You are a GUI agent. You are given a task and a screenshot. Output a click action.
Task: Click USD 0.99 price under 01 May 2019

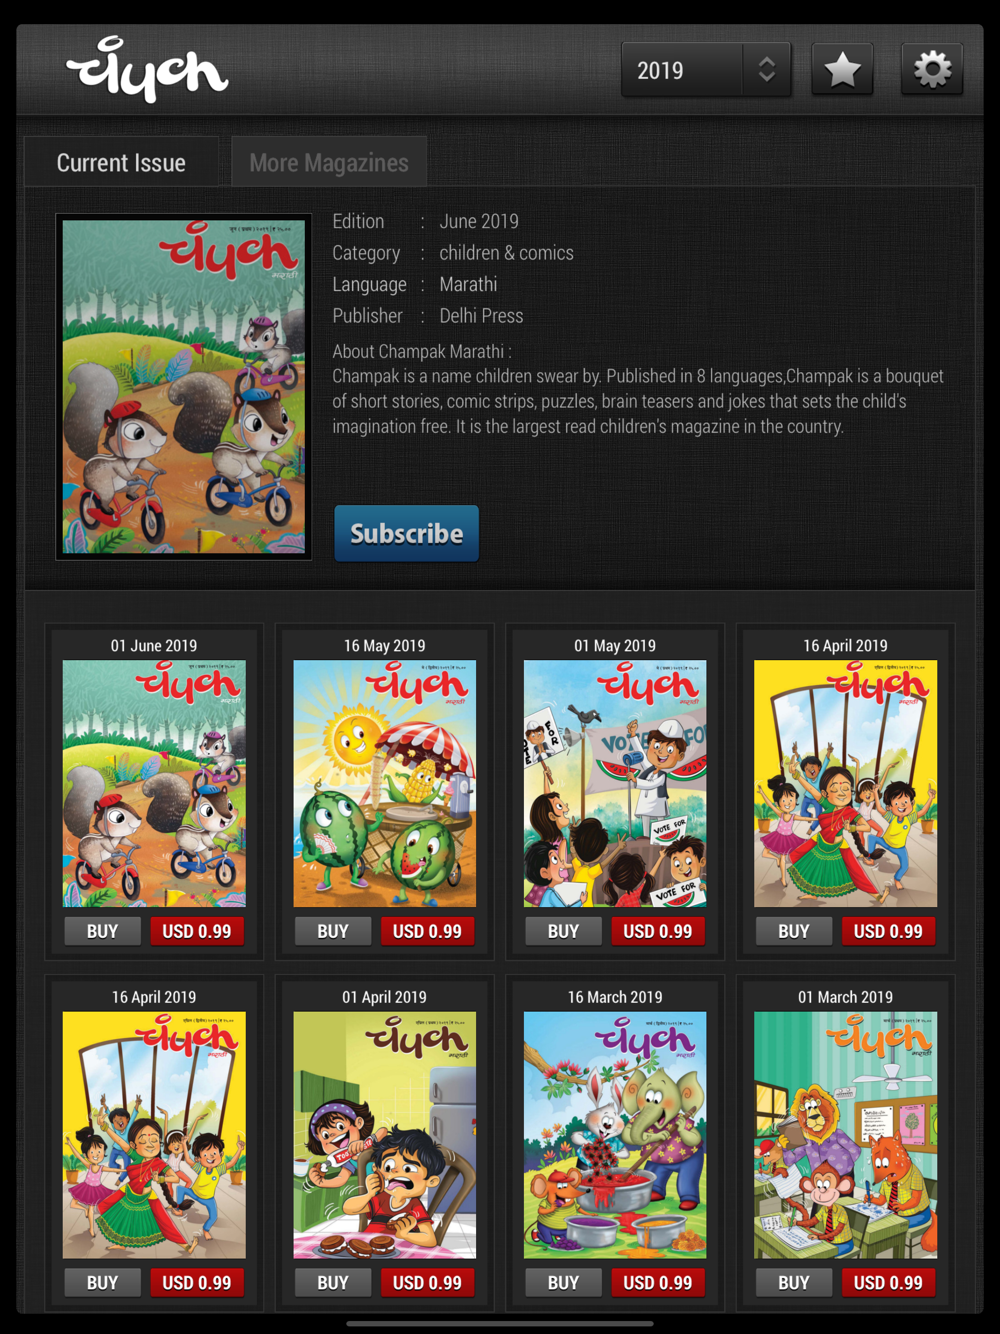(x=658, y=931)
